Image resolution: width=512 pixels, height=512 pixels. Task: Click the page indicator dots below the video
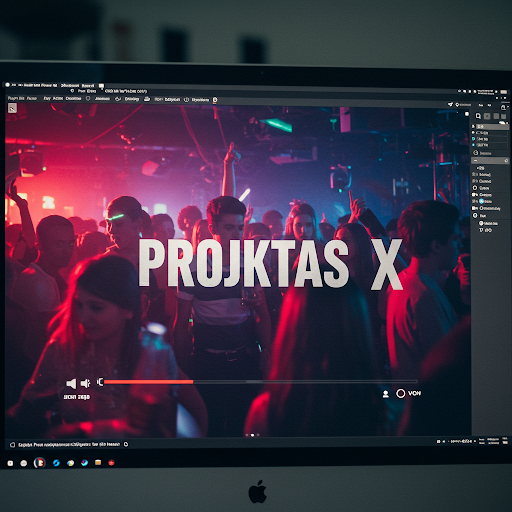[252, 435]
